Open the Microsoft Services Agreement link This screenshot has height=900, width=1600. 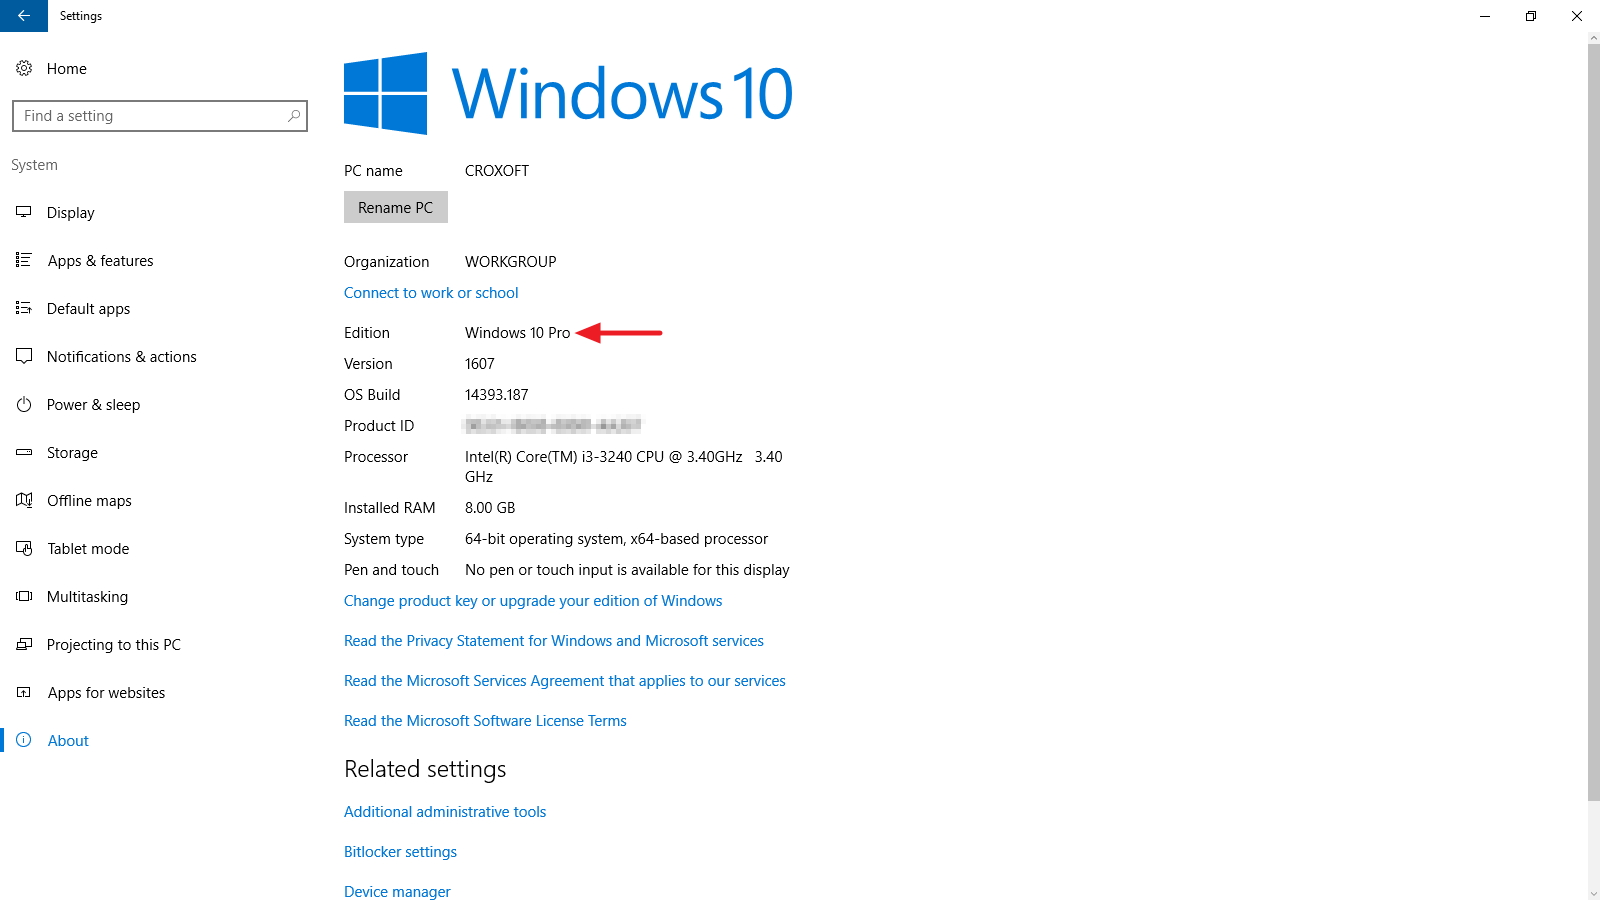coord(565,681)
